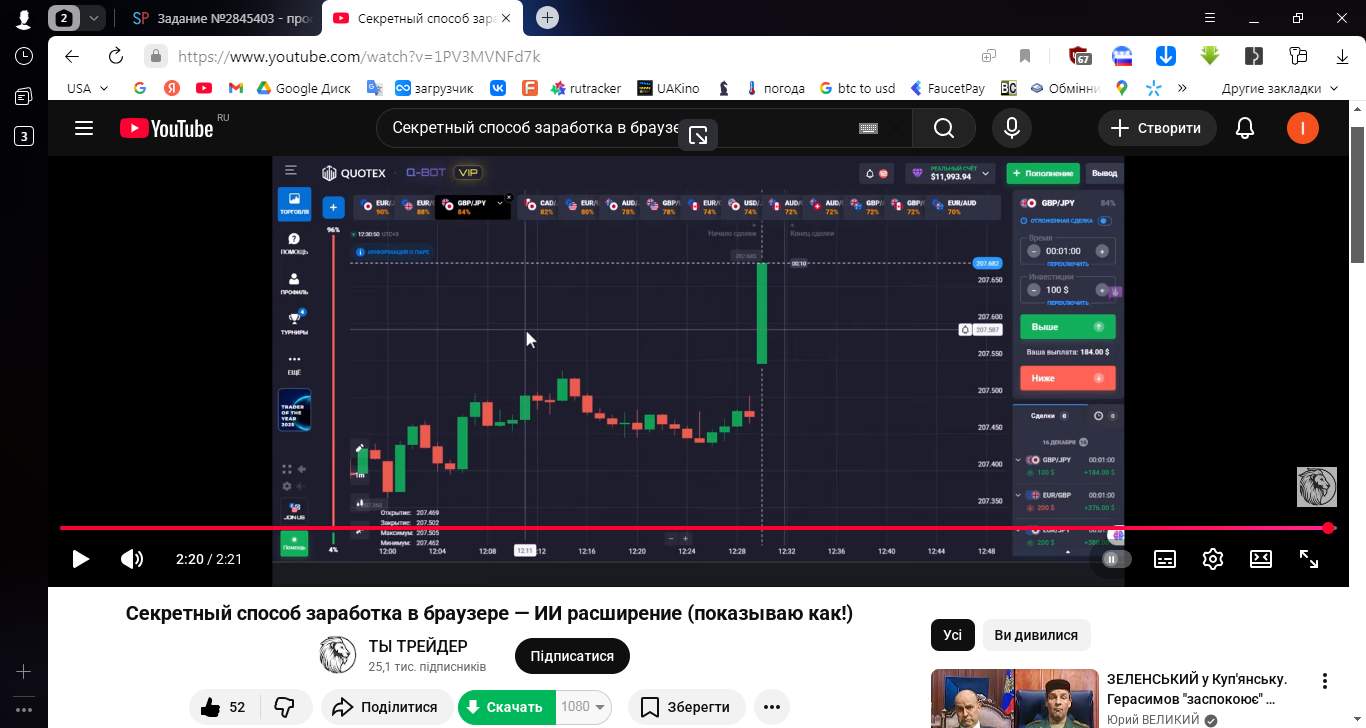1366x728 pixels.
Task: Subscribe with the Підписатися button
Action: click(x=572, y=656)
